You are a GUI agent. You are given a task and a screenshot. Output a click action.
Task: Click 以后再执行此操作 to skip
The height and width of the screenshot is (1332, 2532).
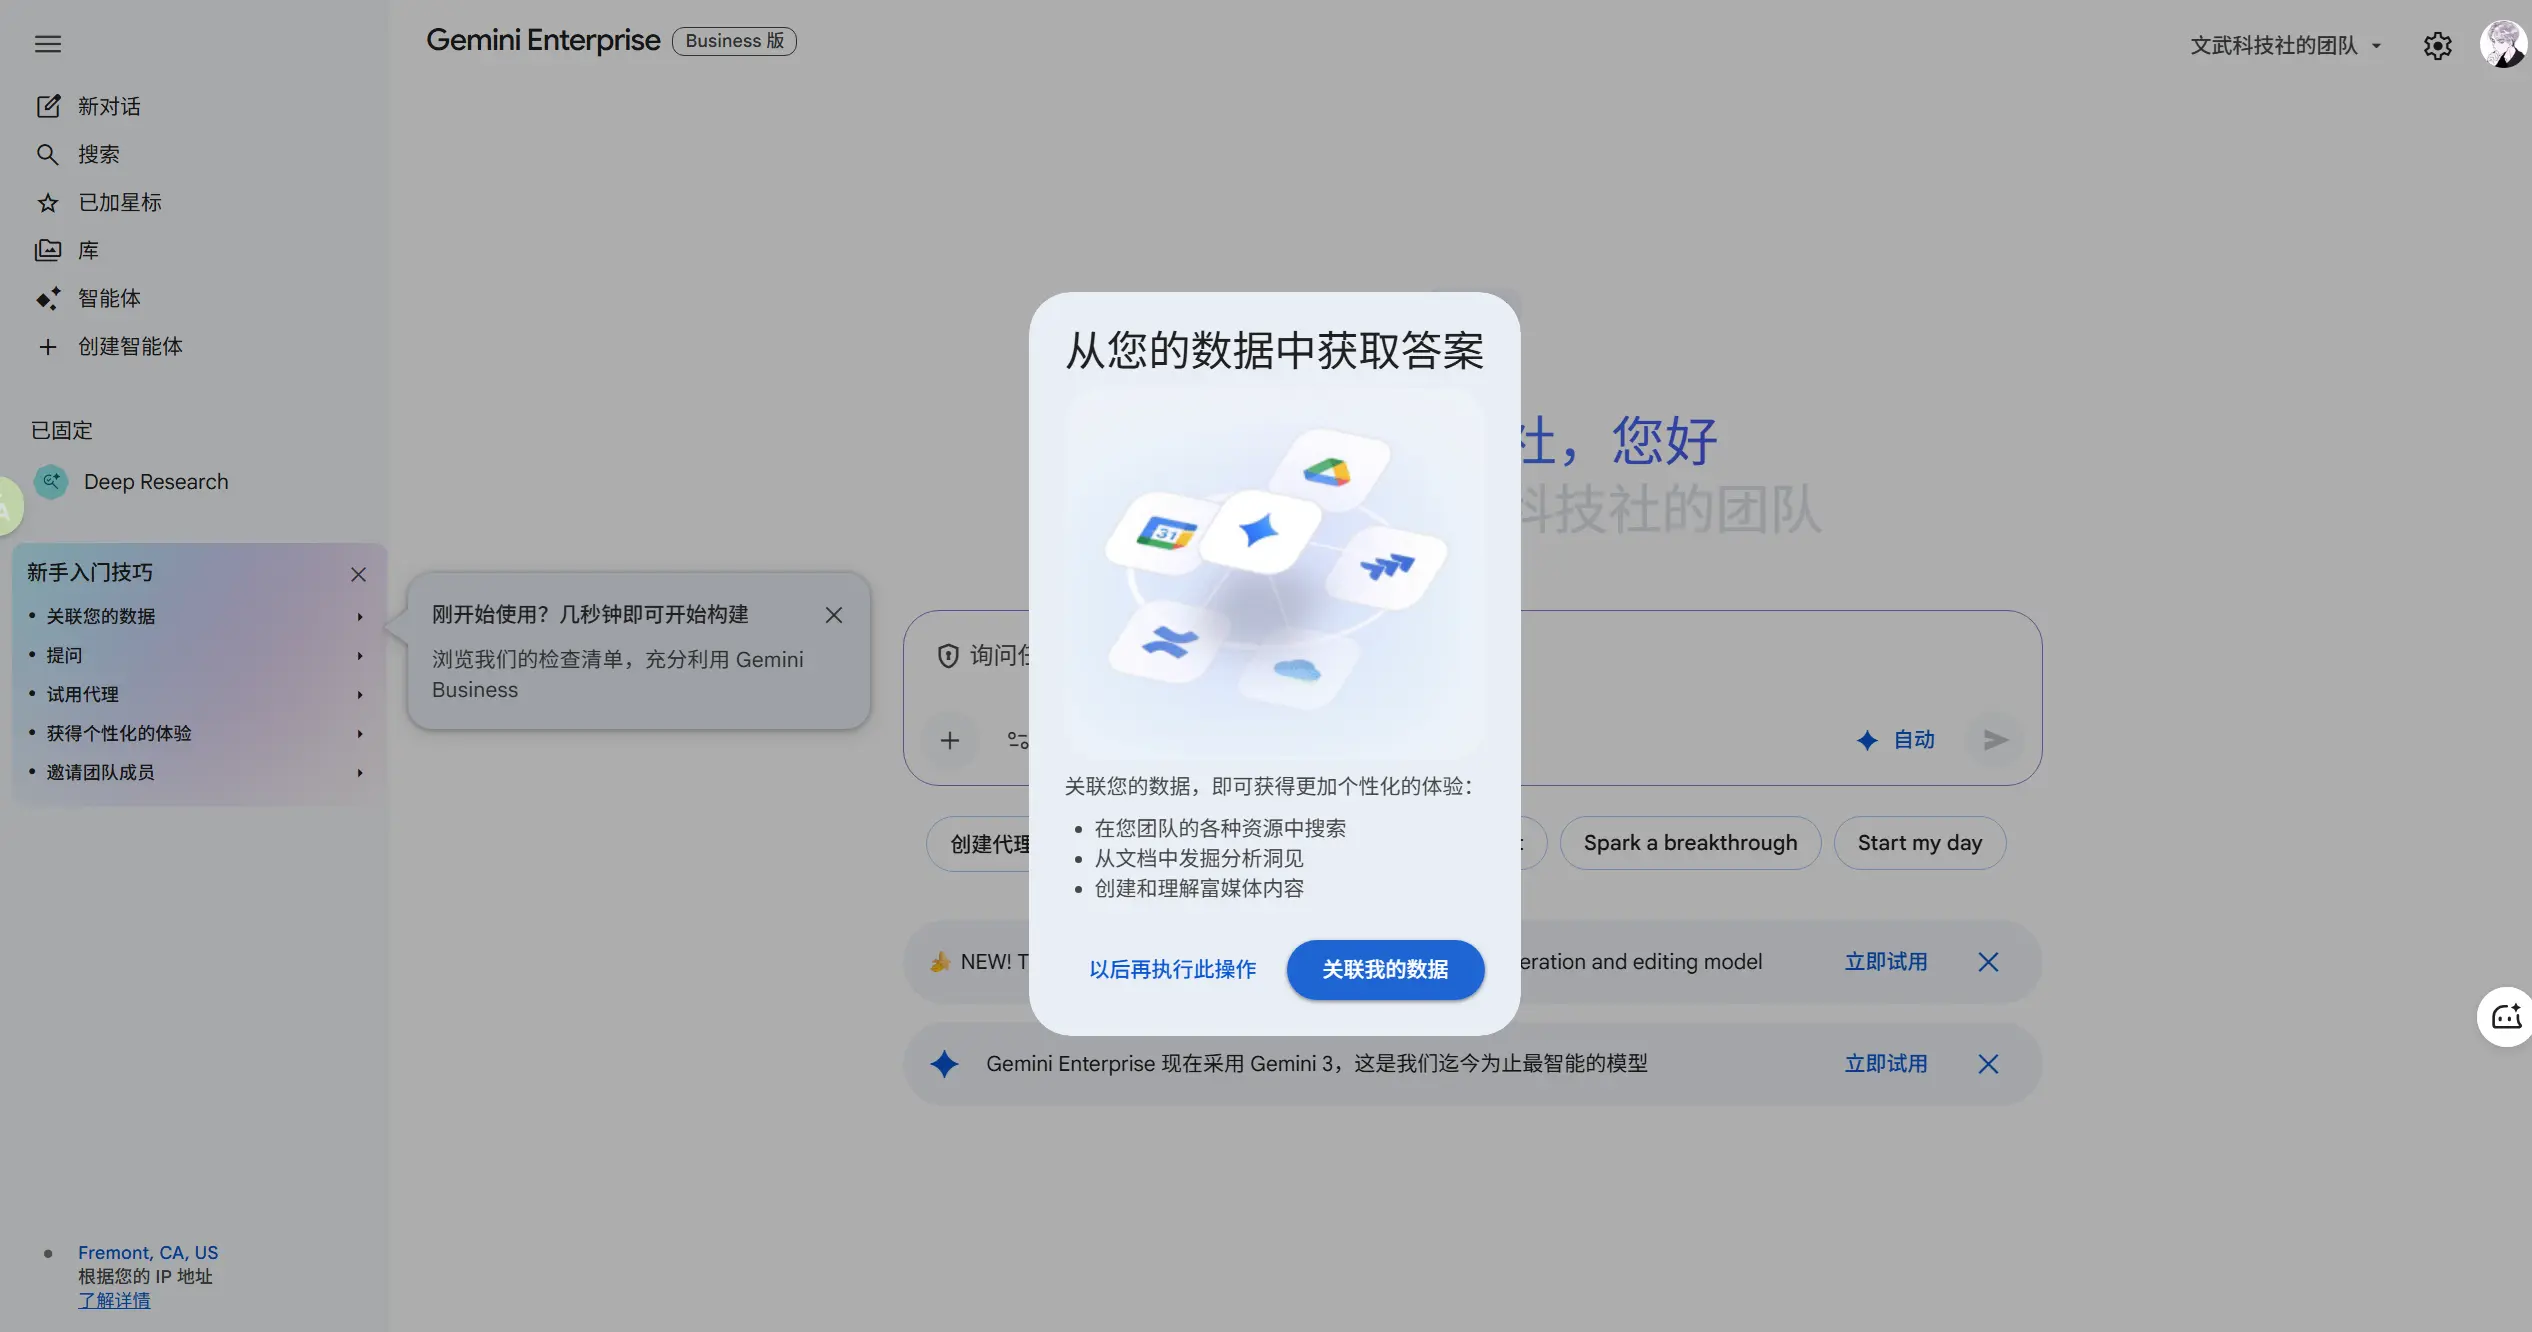[x=1172, y=969]
